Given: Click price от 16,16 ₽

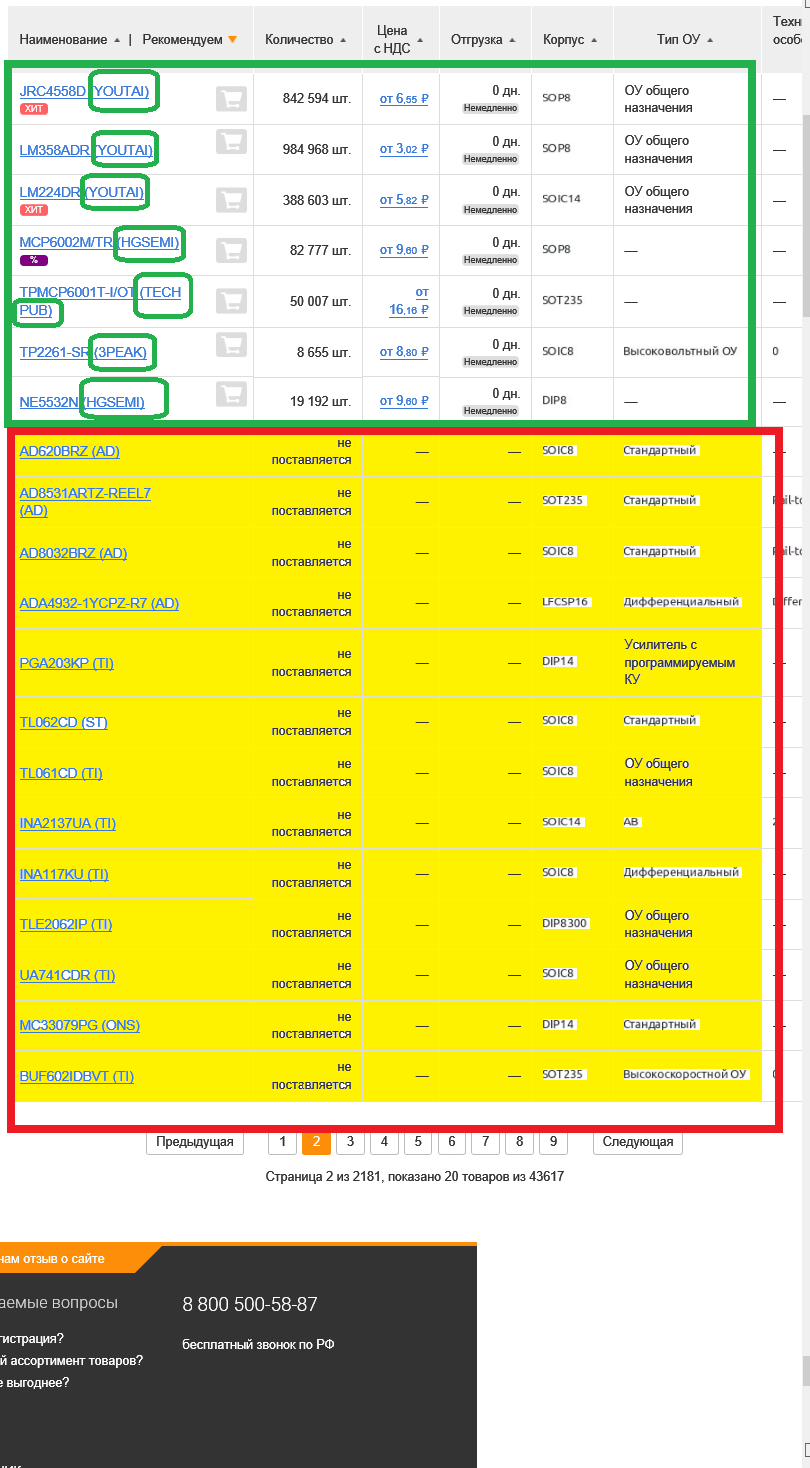Looking at the screenshot, I should 408,301.
